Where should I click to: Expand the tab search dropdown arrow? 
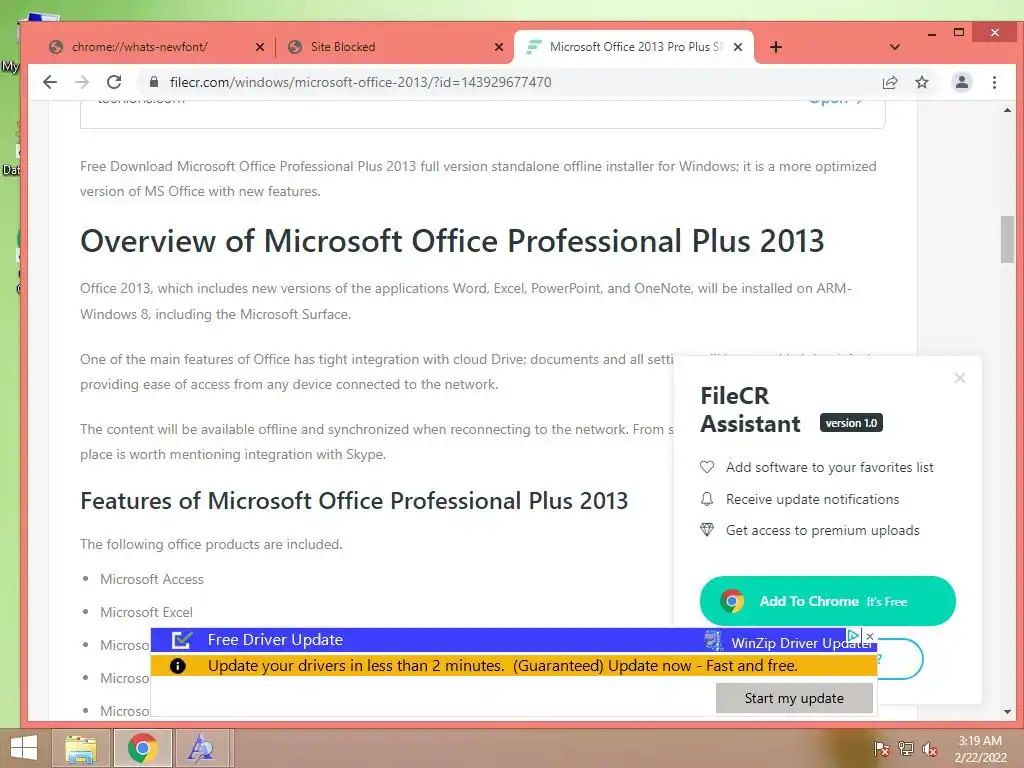(895, 47)
